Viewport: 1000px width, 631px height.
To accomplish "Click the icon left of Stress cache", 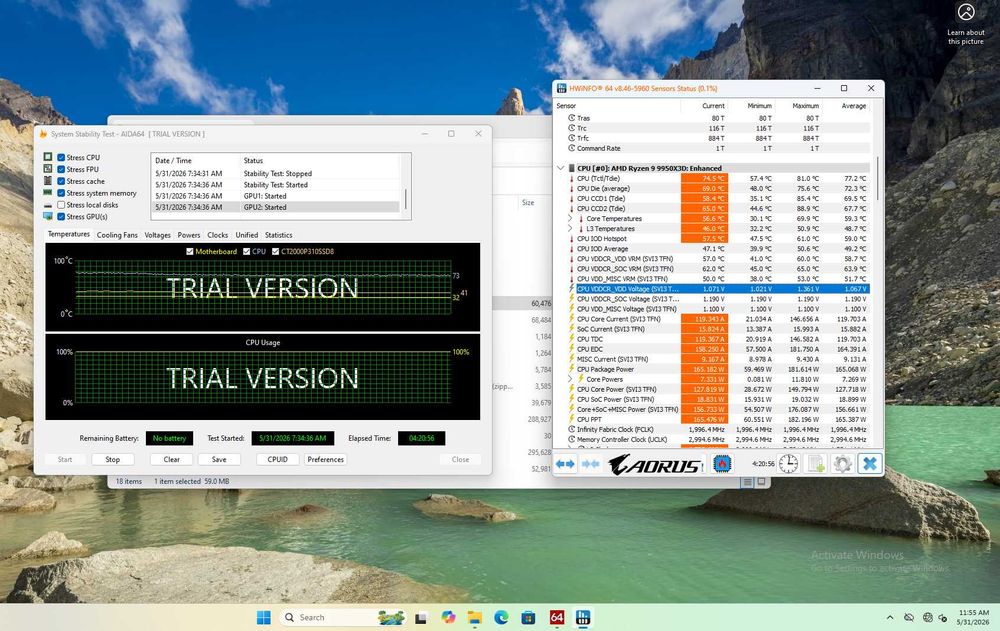I will pos(48,181).
